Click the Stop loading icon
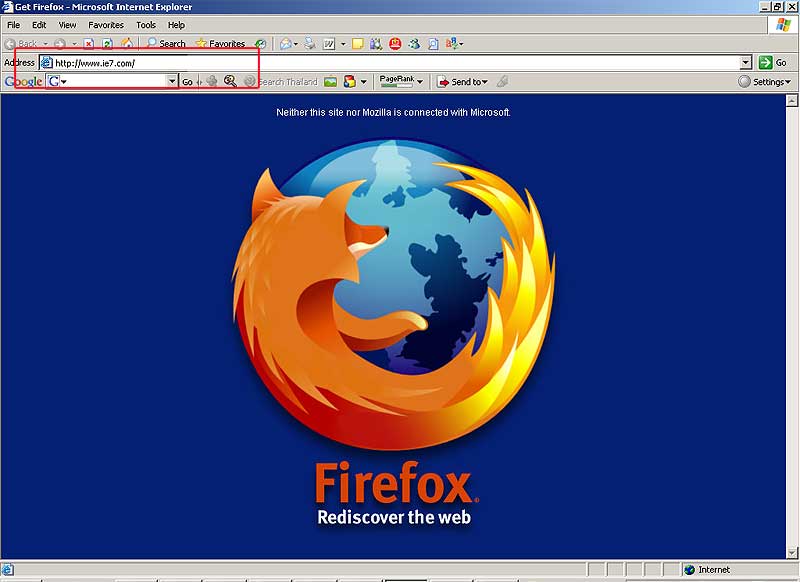The height and width of the screenshot is (582, 800). tap(89, 44)
